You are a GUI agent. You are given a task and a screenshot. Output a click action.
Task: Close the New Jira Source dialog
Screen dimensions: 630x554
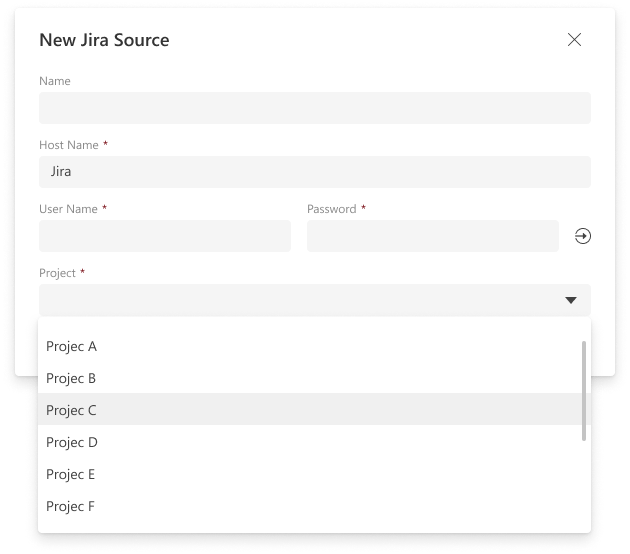pos(574,40)
